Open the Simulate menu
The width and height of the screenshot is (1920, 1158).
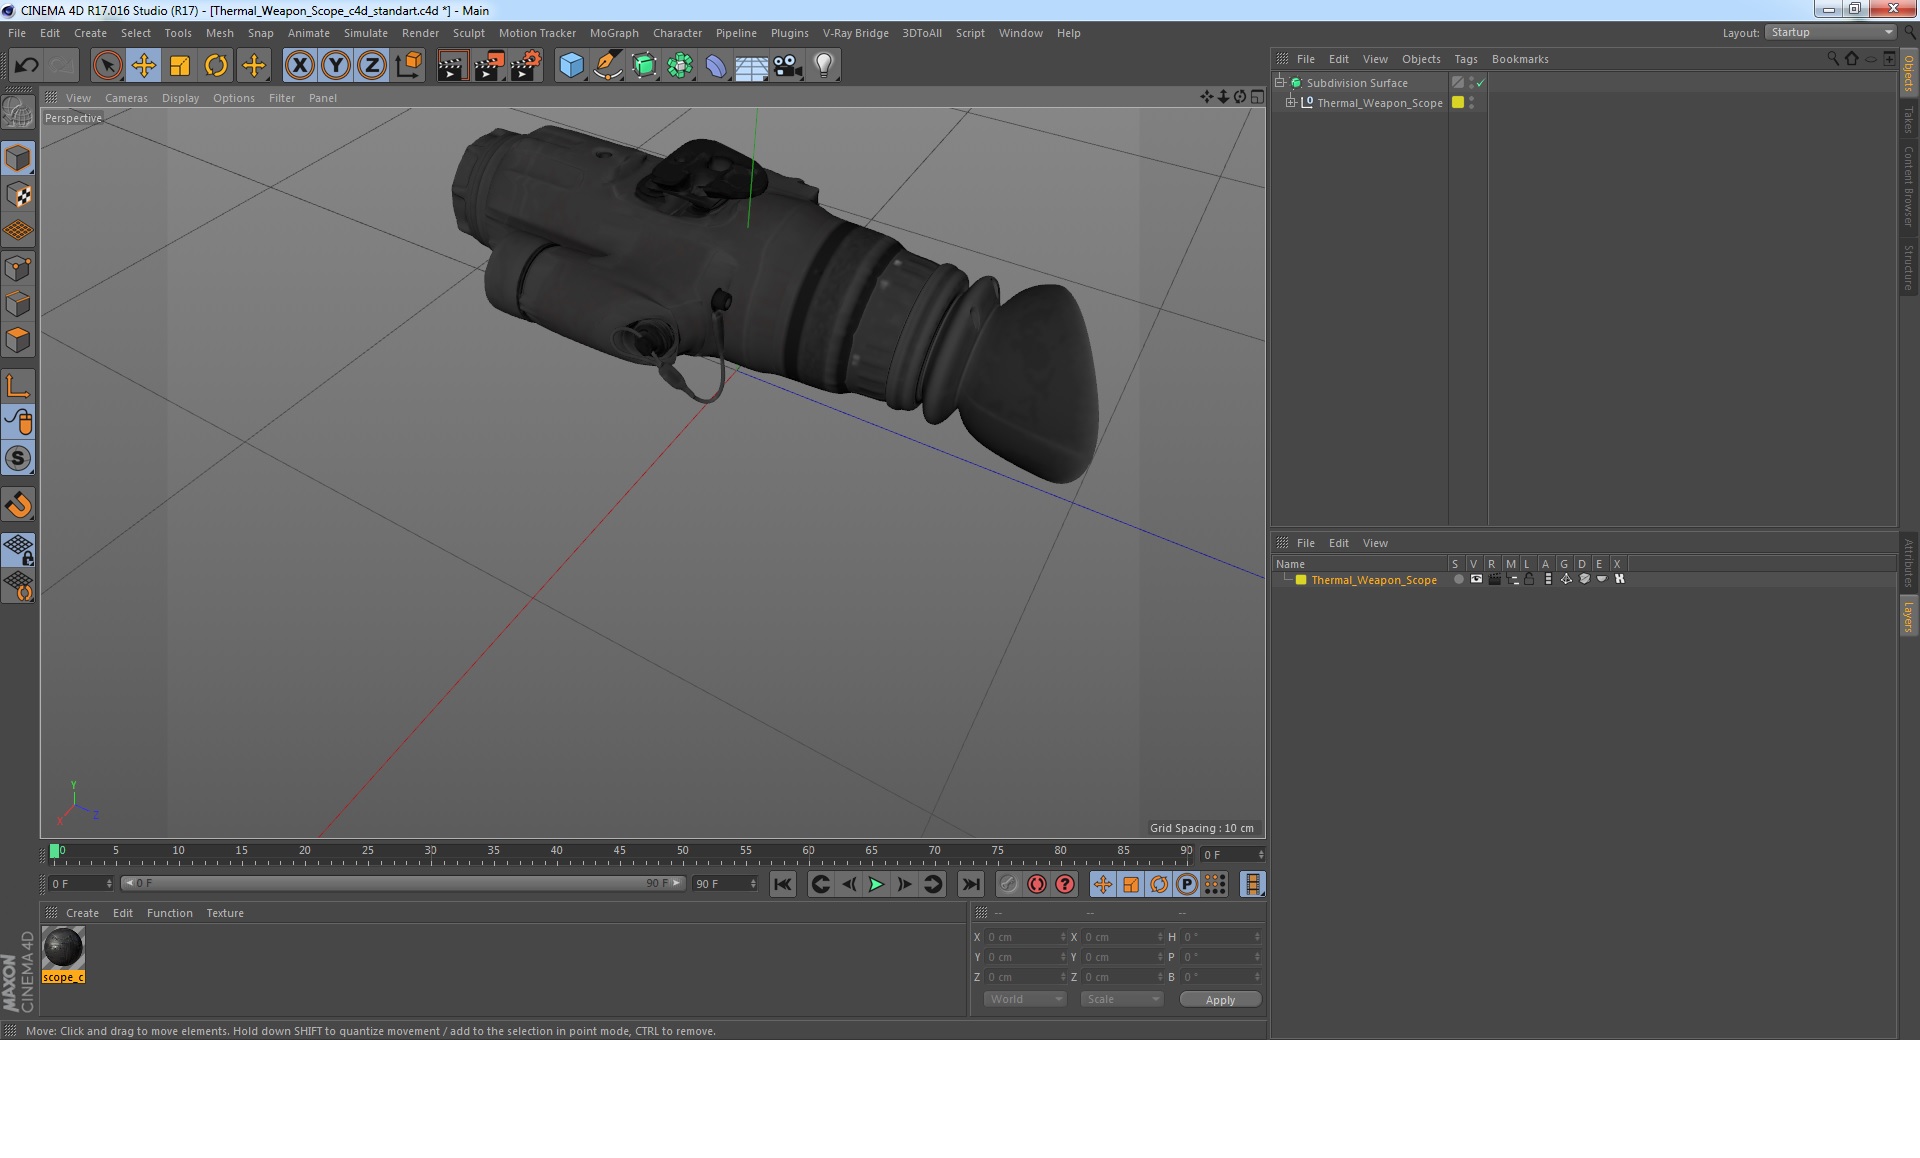click(x=366, y=33)
